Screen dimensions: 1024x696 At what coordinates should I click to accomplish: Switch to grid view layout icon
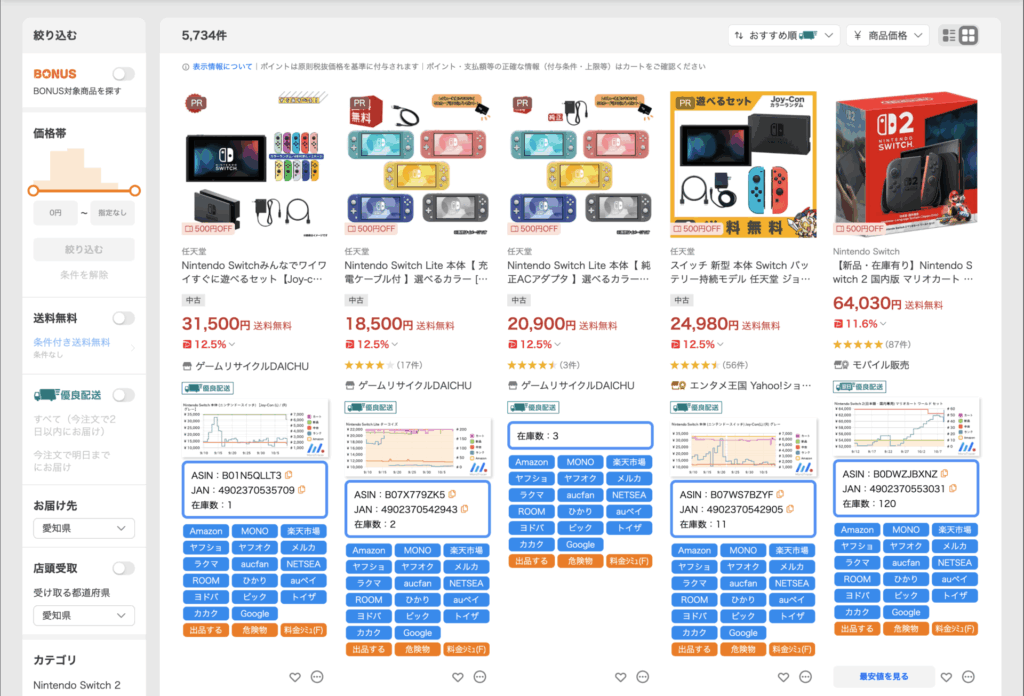click(x=969, y=36)
